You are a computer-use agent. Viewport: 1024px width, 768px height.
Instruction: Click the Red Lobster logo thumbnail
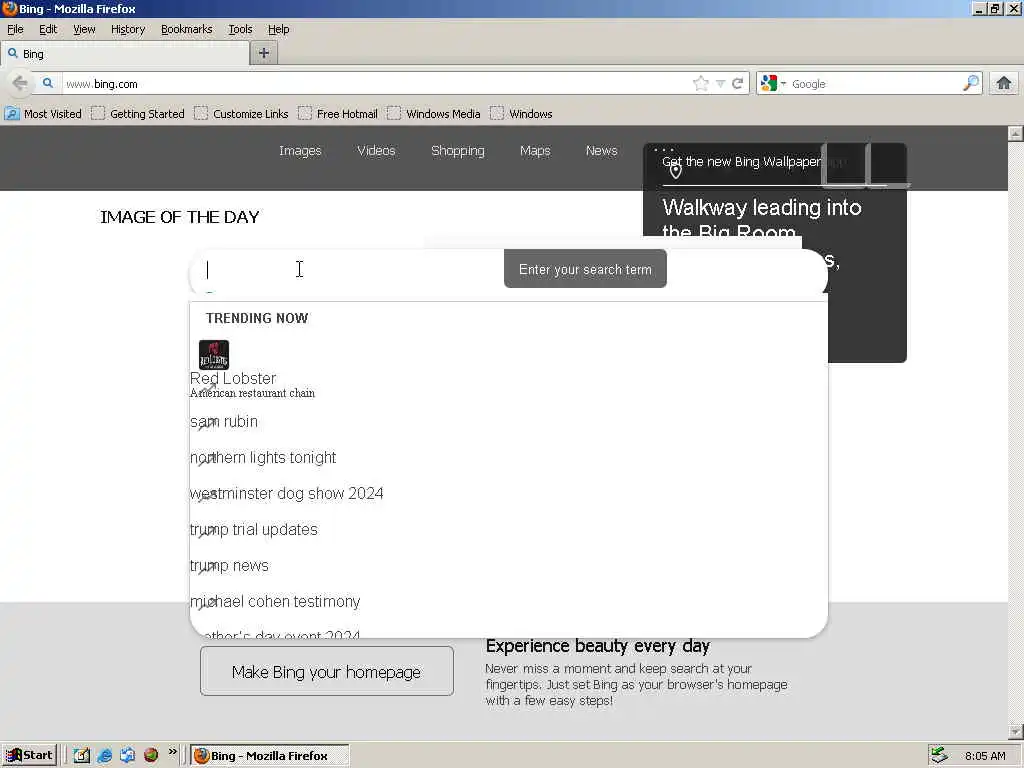[x=214, y=355]
